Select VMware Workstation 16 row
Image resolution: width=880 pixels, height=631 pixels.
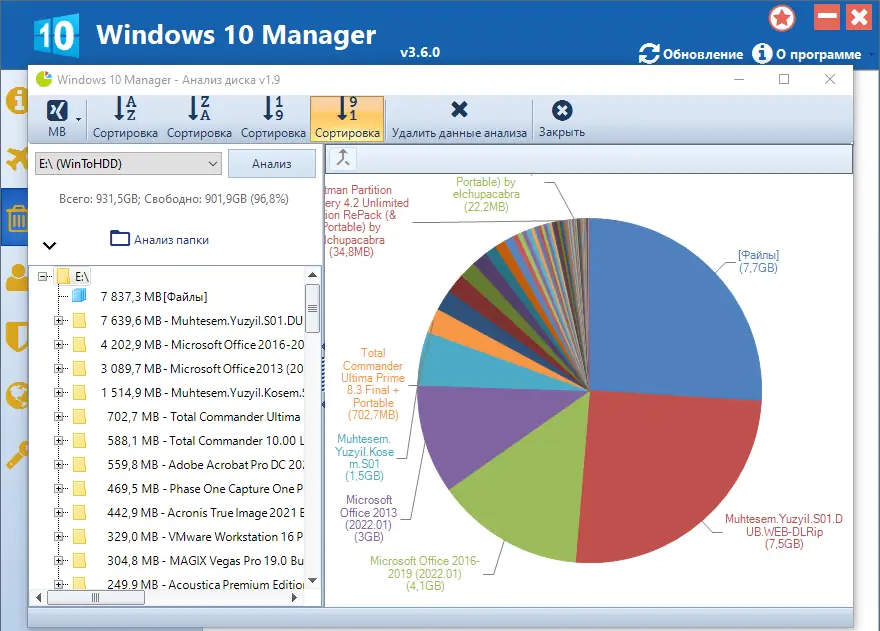coord(205,537)
